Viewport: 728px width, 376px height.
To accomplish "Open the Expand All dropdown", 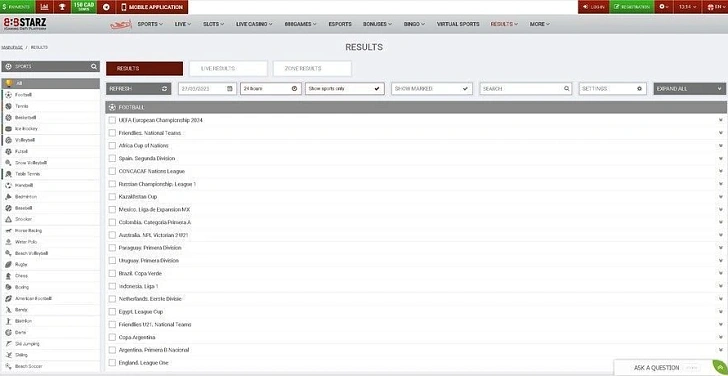I will coord(689,89).
